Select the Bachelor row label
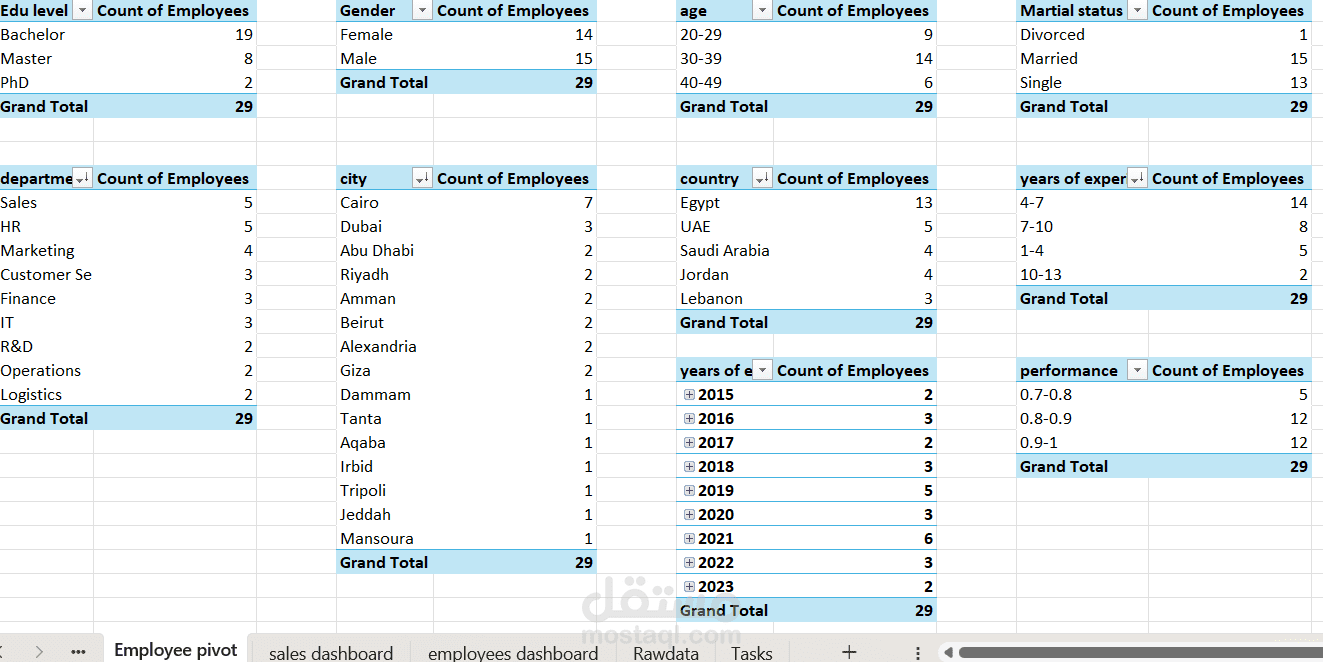This screenshot has height=662, width=1323. coord(33,35)
